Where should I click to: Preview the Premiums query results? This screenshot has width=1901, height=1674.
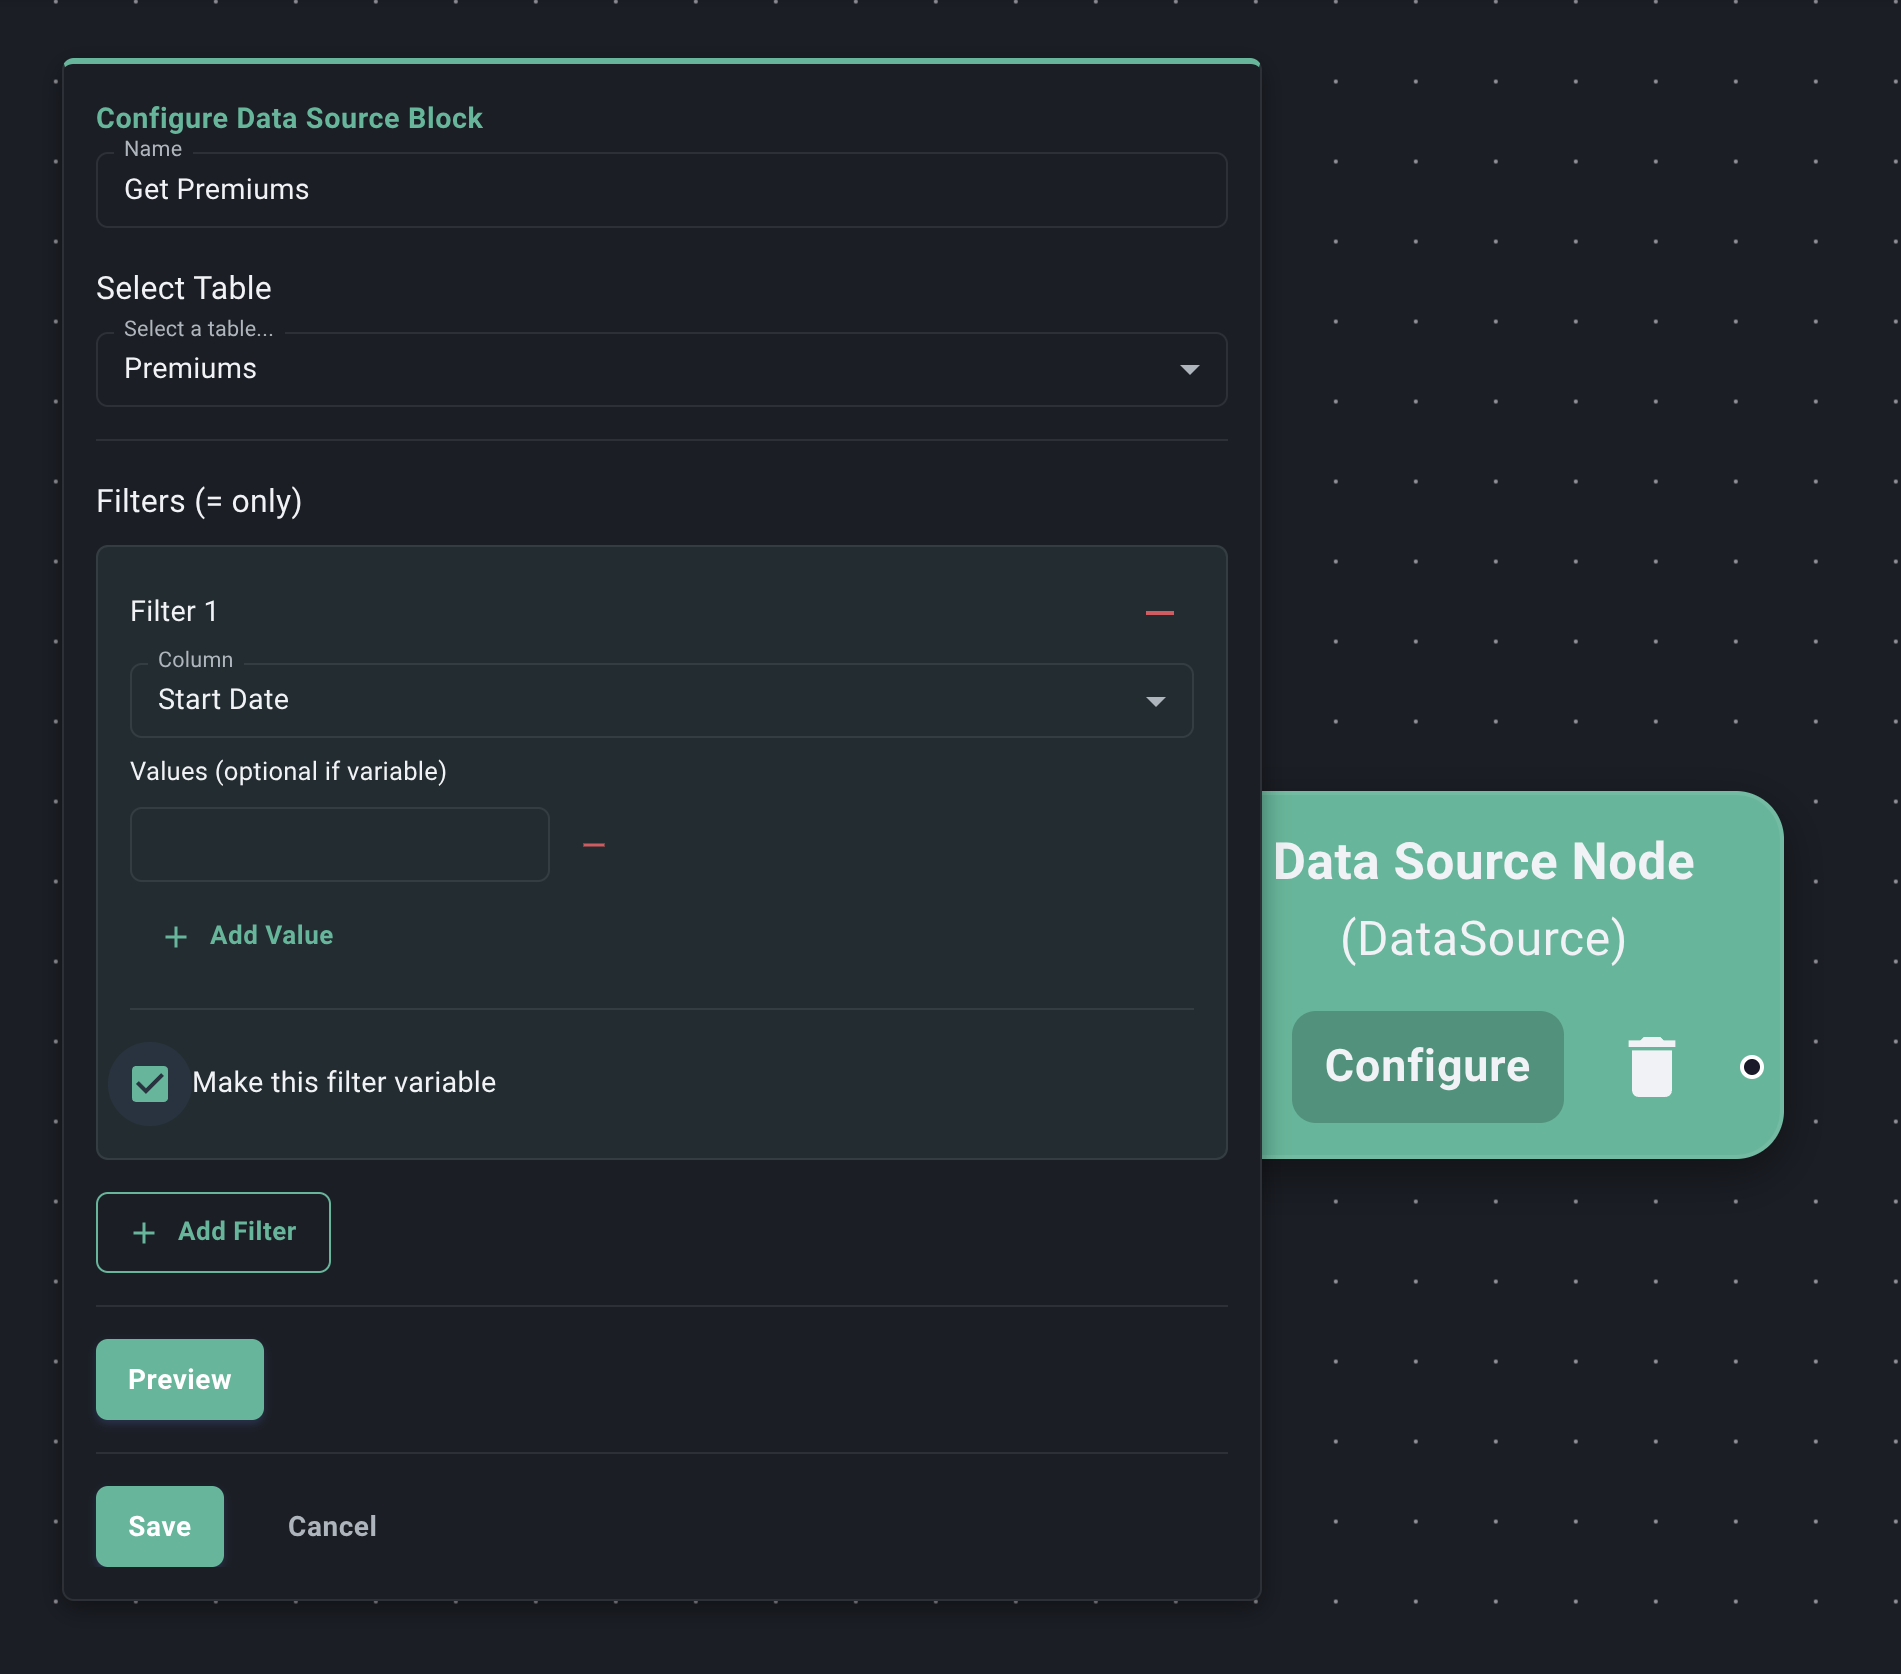pyautogui.click(x=179, y=1379)
